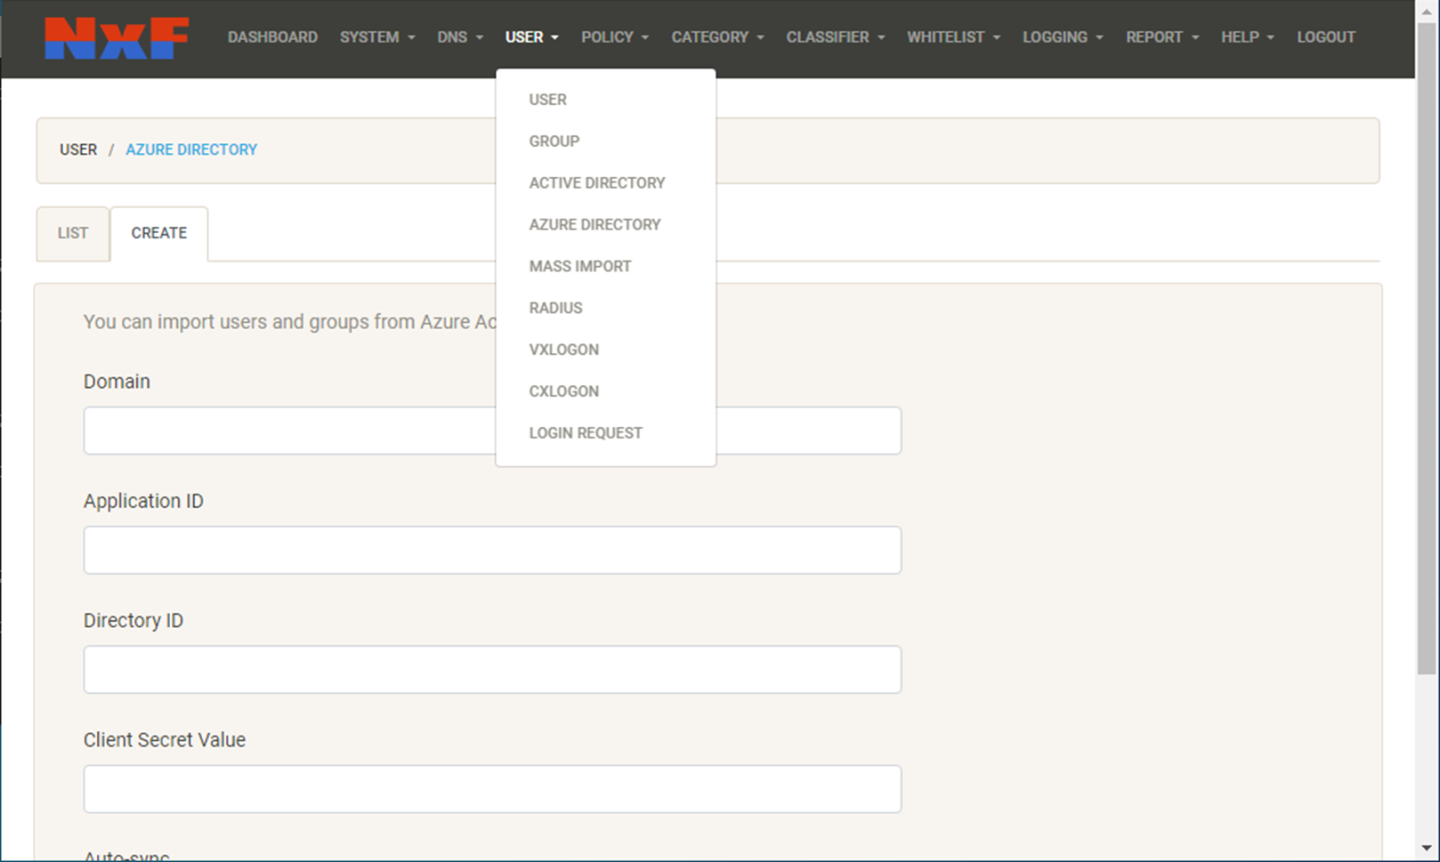Select the Create tab

pyautogui.click(x=159, y=233)
